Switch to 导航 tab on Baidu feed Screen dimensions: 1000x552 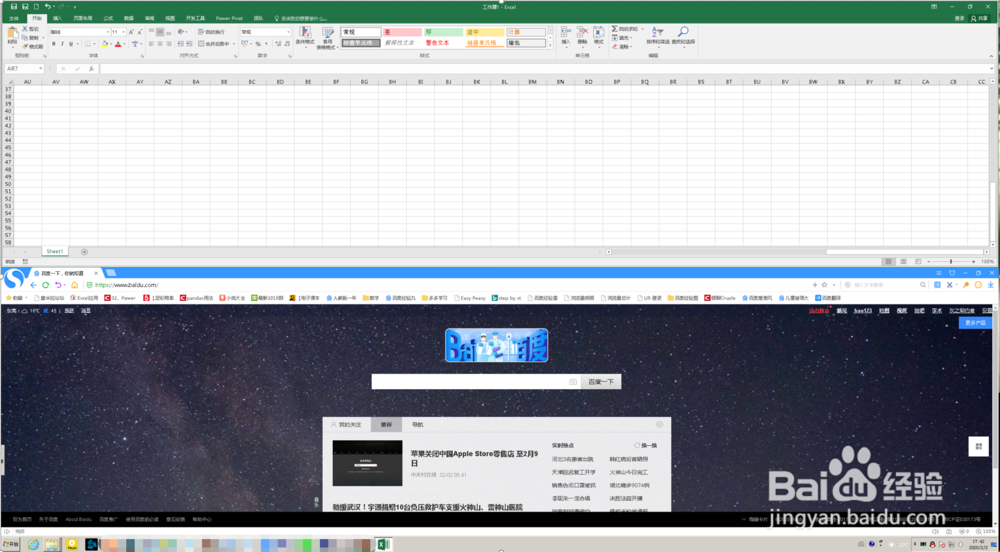(x=417, y=425)
